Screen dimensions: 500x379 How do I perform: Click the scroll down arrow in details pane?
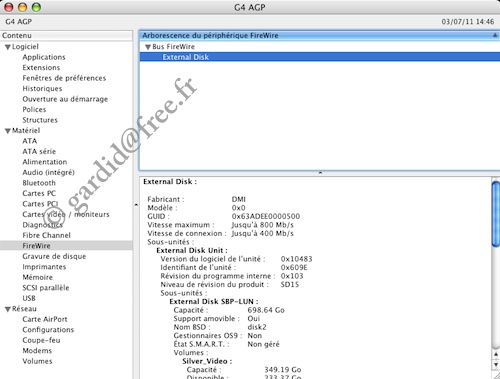point(496,364)
